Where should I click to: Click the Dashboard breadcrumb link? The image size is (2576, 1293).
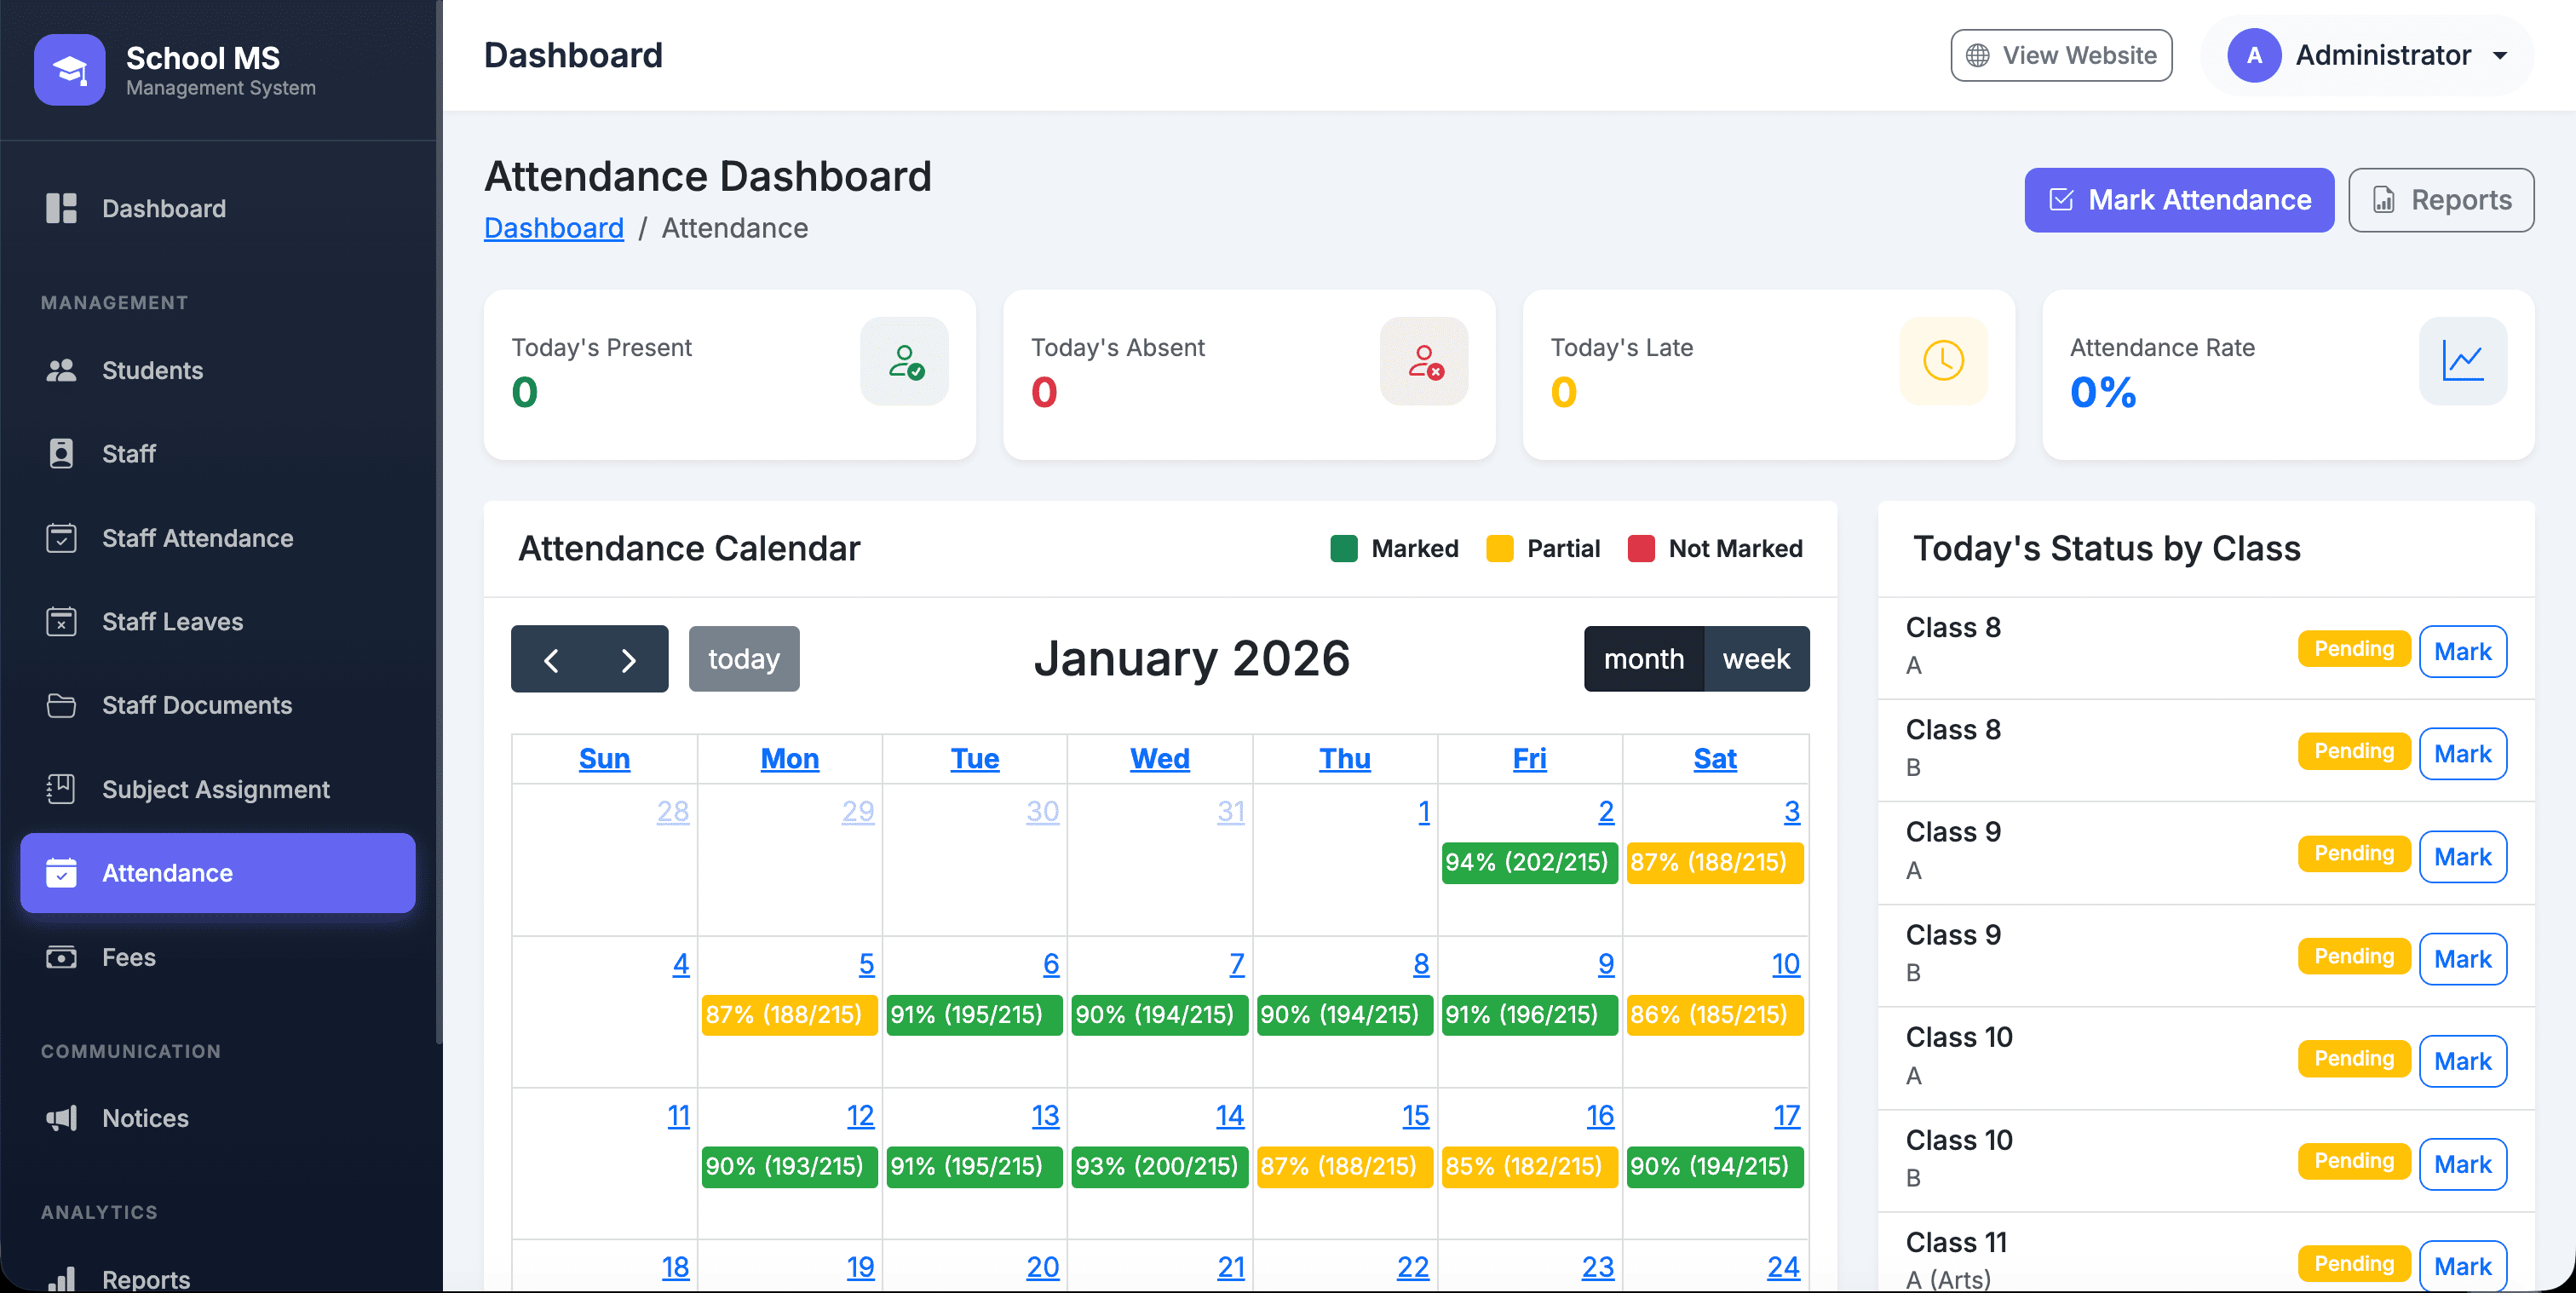(x=553, y=228)
